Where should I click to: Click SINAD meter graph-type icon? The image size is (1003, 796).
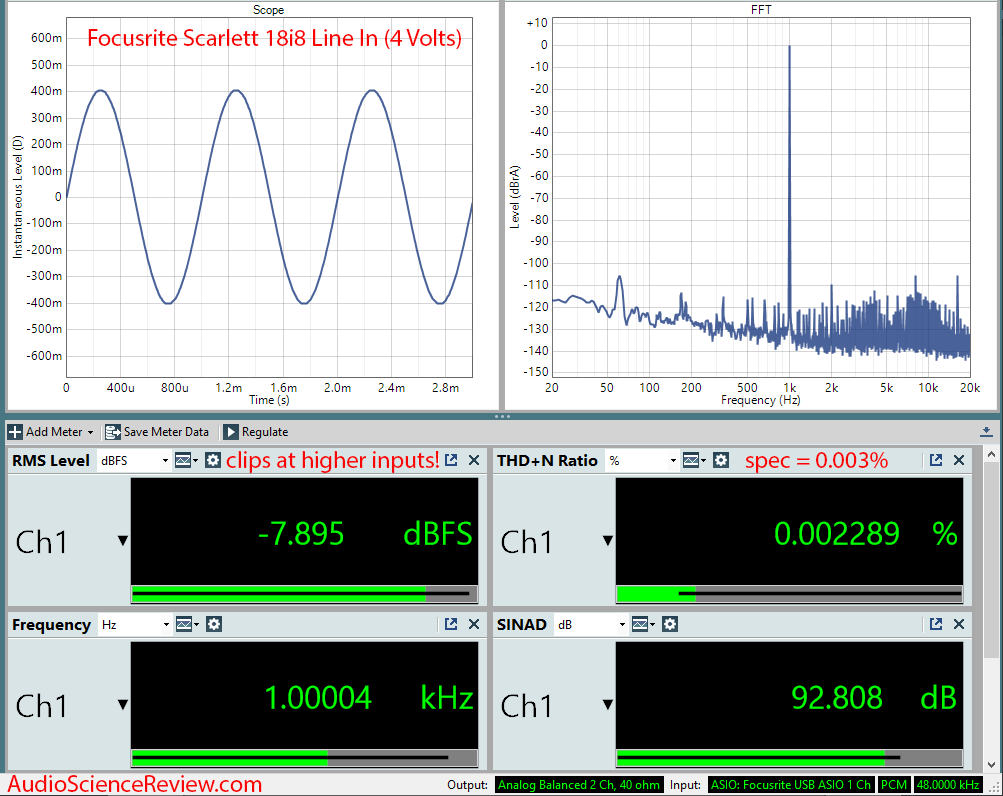tap(643, 624)
